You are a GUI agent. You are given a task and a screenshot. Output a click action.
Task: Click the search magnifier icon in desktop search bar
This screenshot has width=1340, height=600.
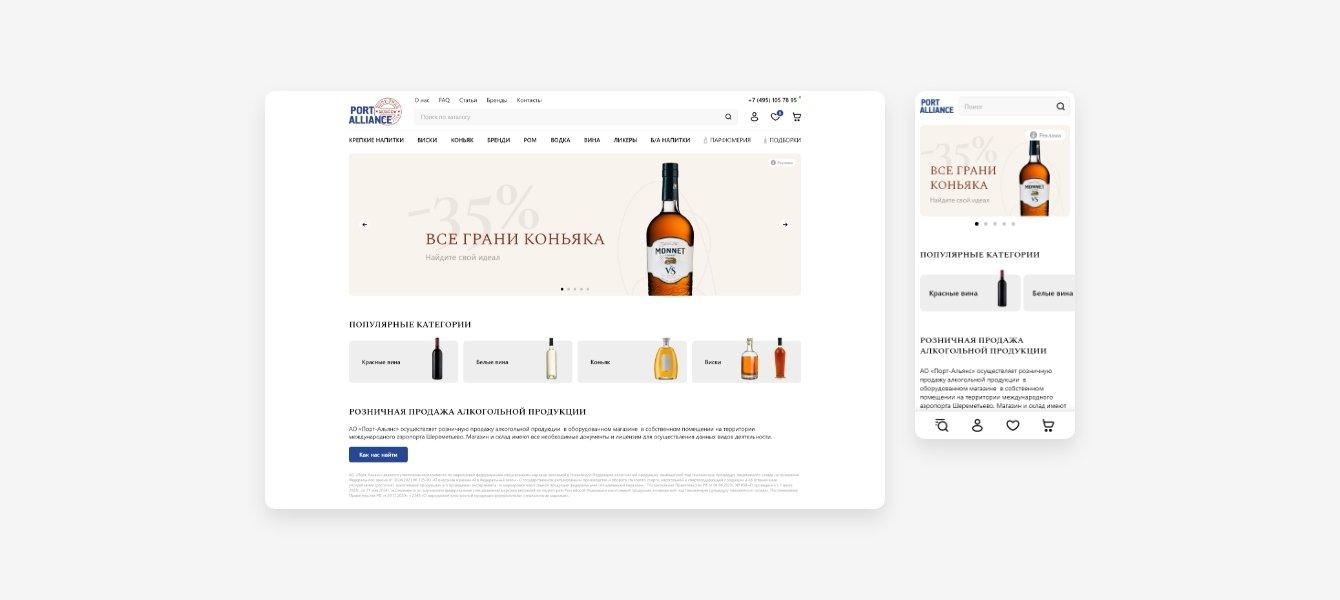728,117
